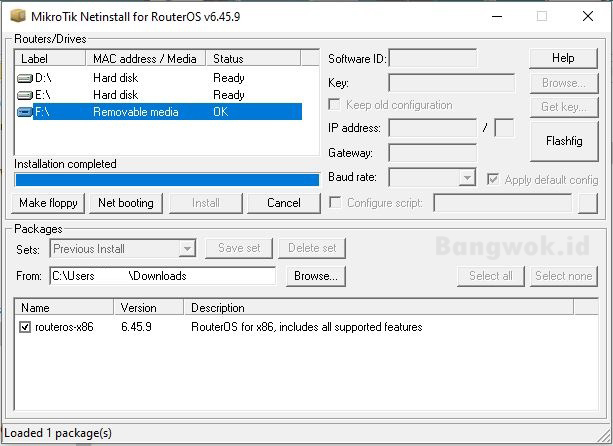This screenshot has width=613, height=446.
Task: Toggle Apply default config checkbox
Action: 493,179
